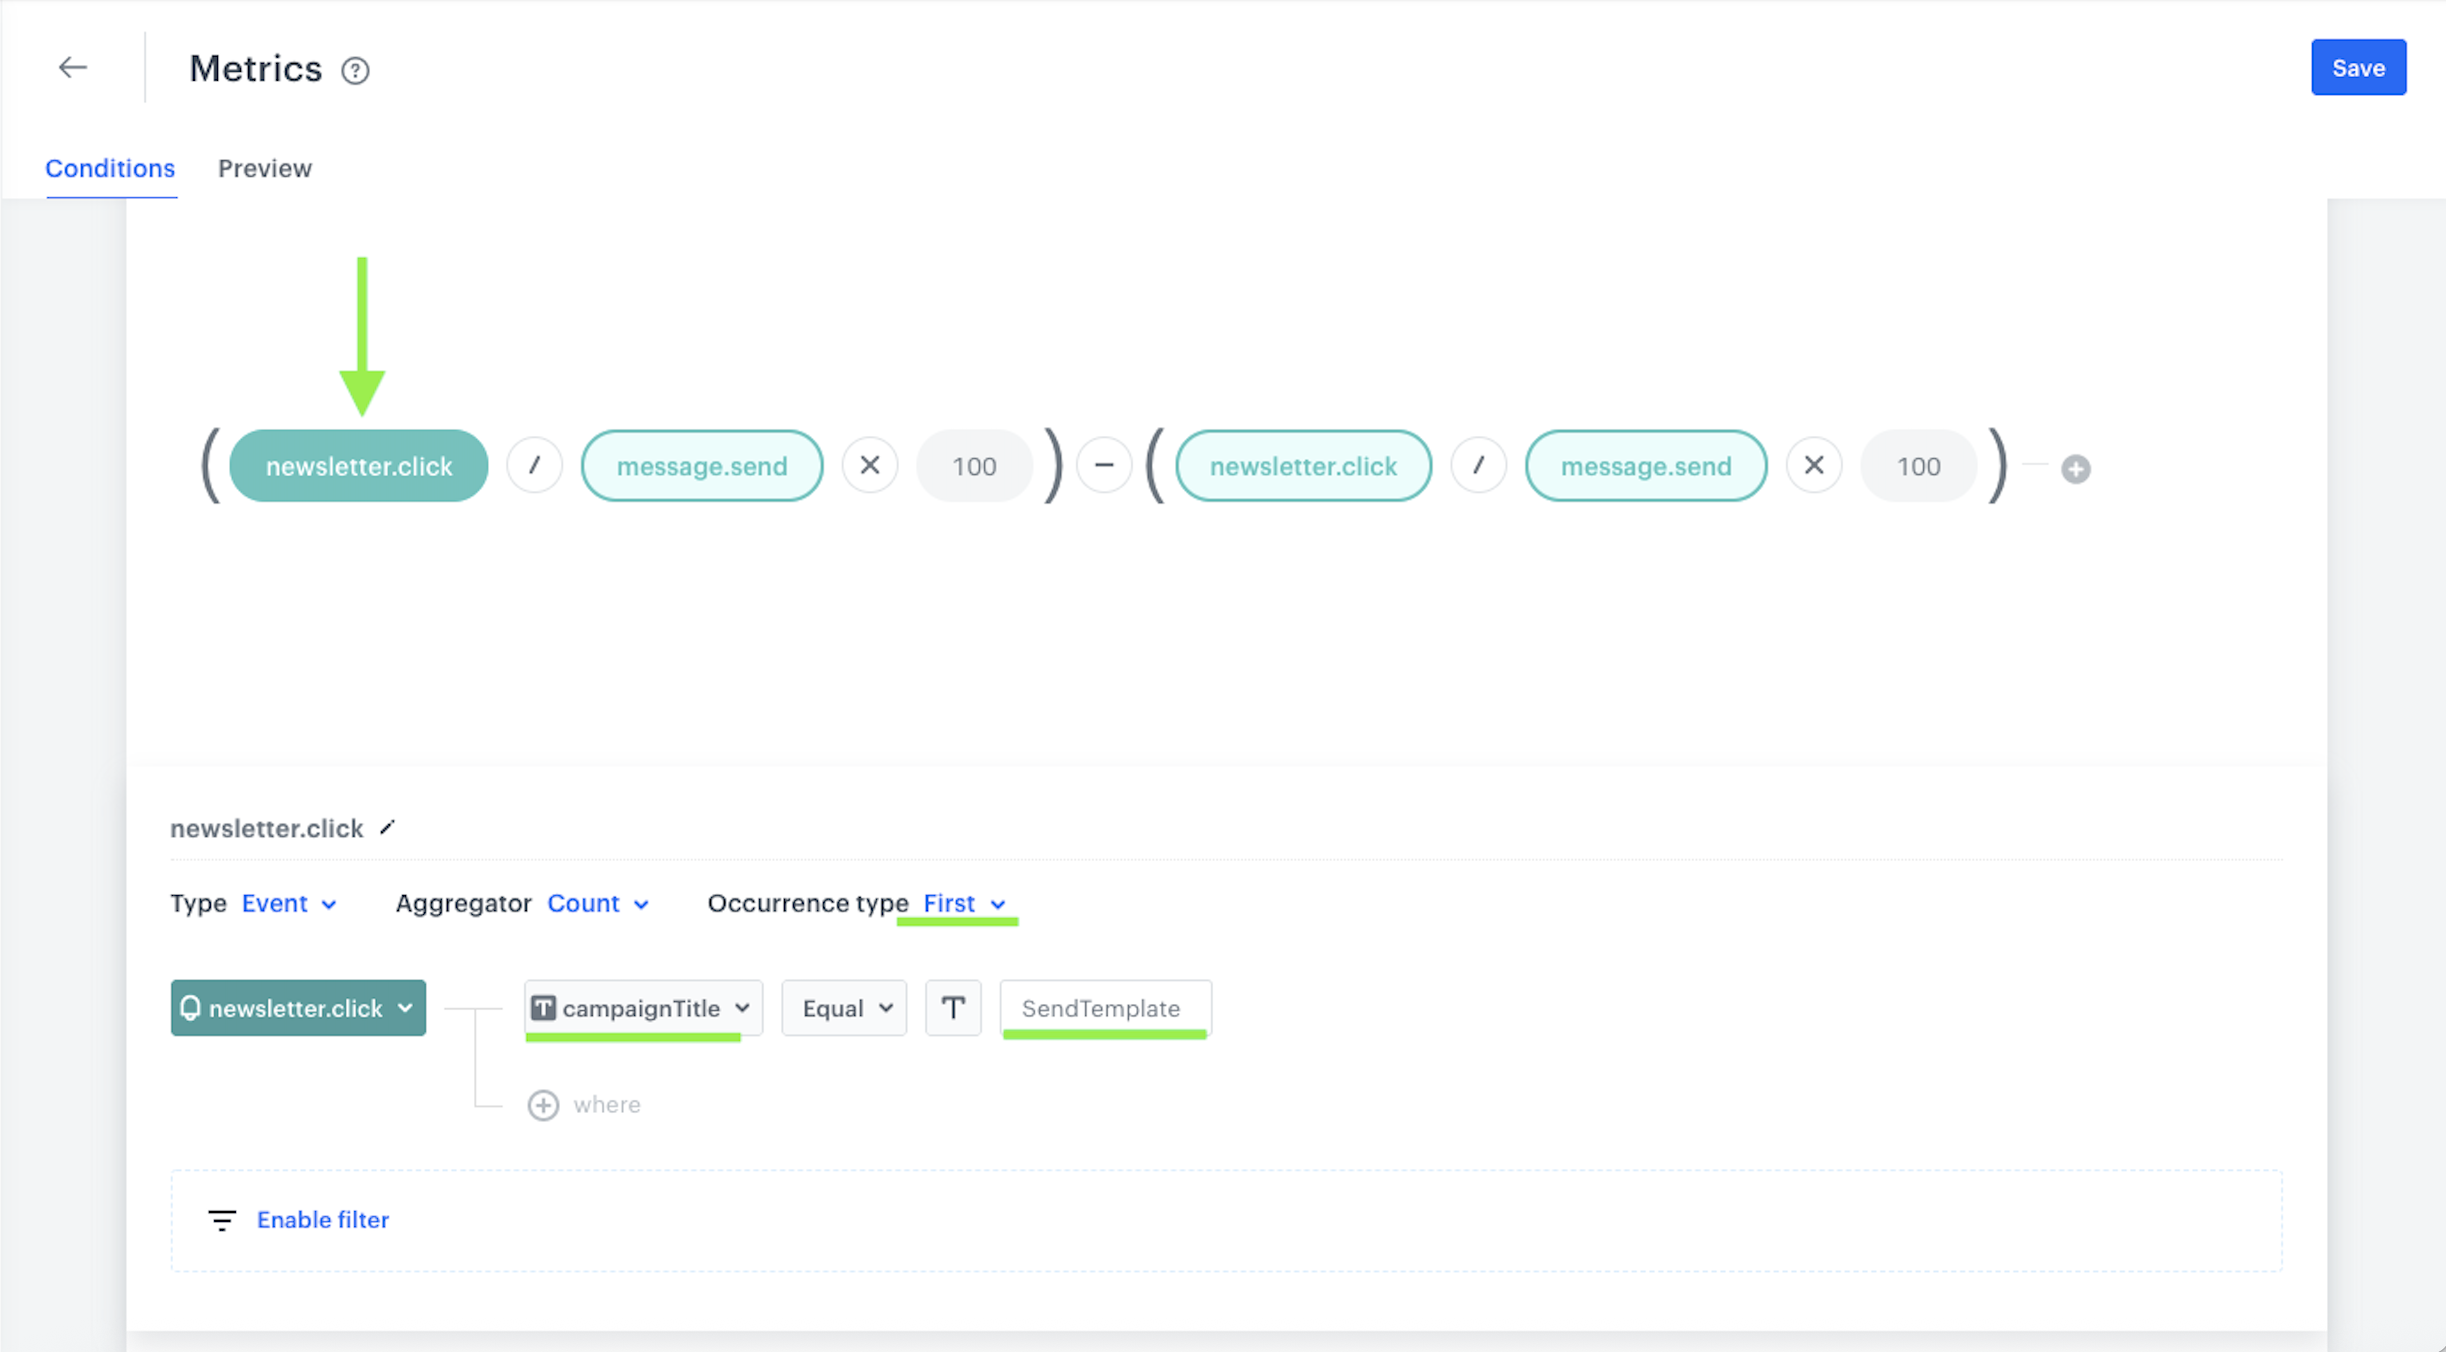Click the pencil to rename newsletter.click metric

point(386,827)
